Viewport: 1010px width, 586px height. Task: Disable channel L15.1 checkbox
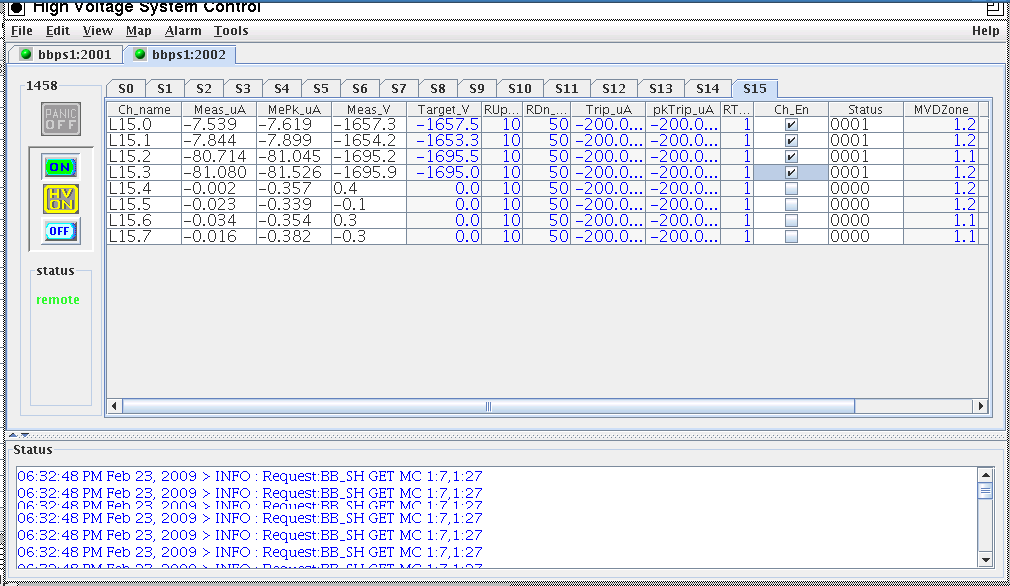tap(791, 141)
